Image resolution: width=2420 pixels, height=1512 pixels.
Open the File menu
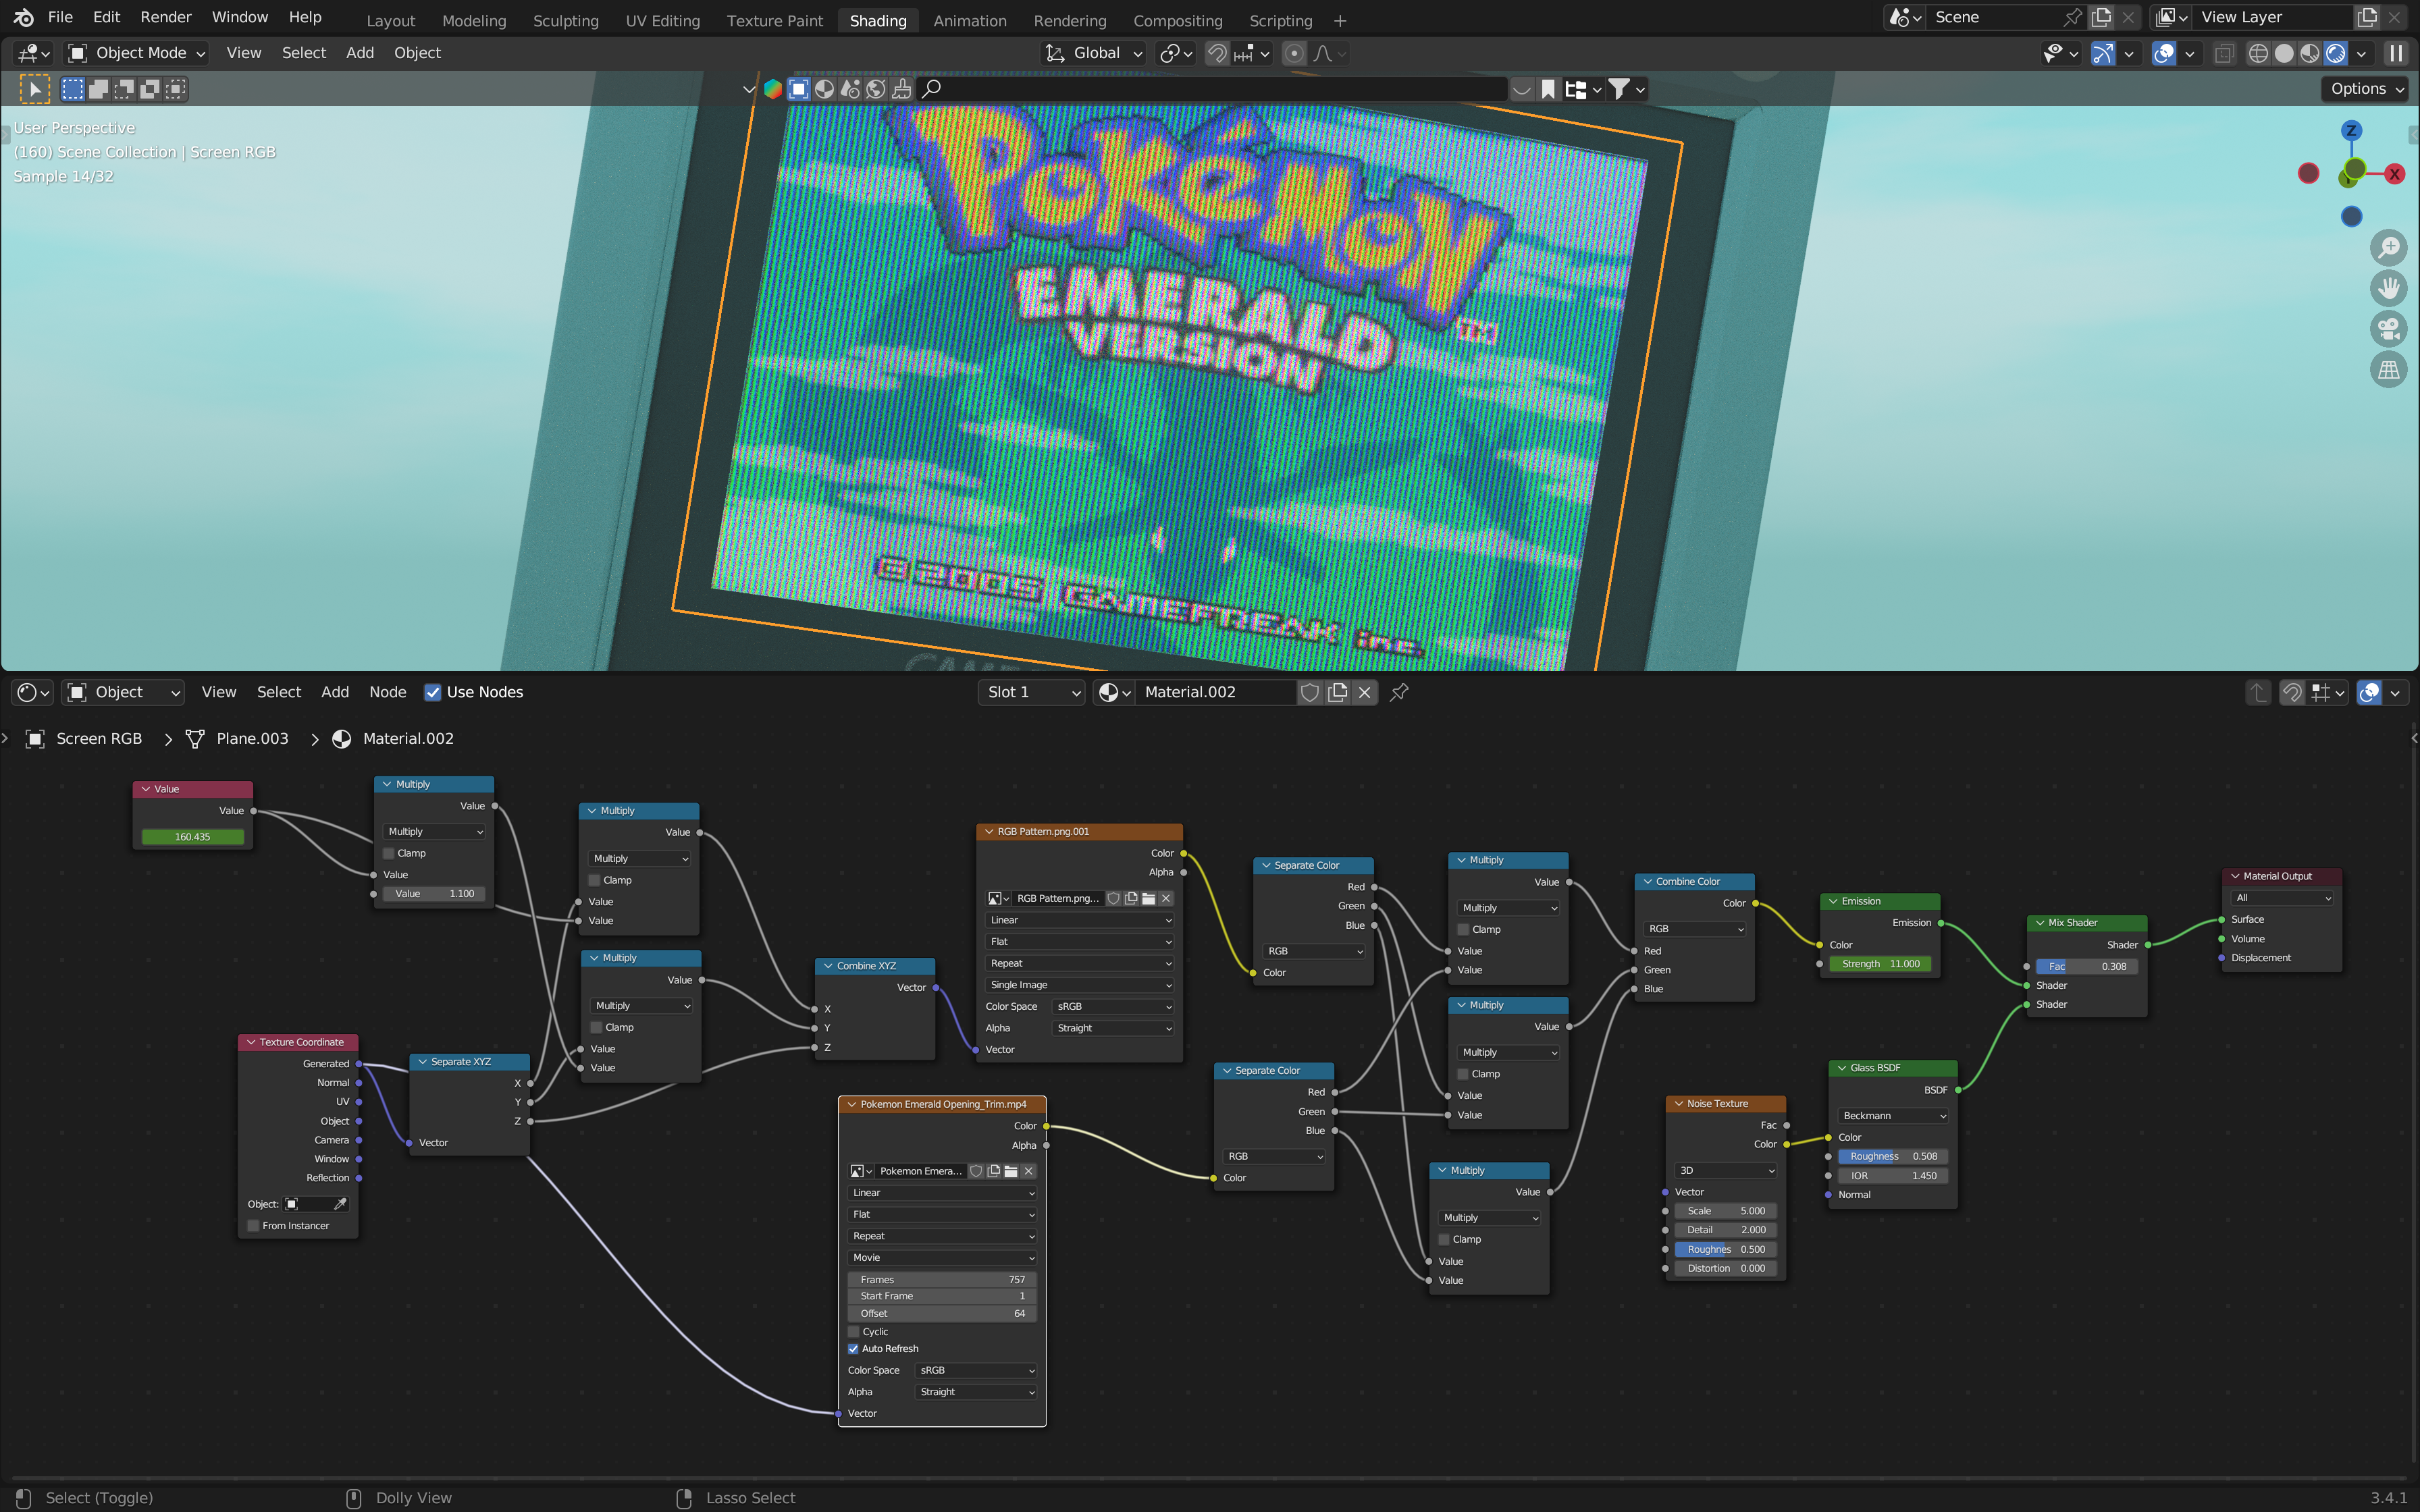click(x=60, y=17)
